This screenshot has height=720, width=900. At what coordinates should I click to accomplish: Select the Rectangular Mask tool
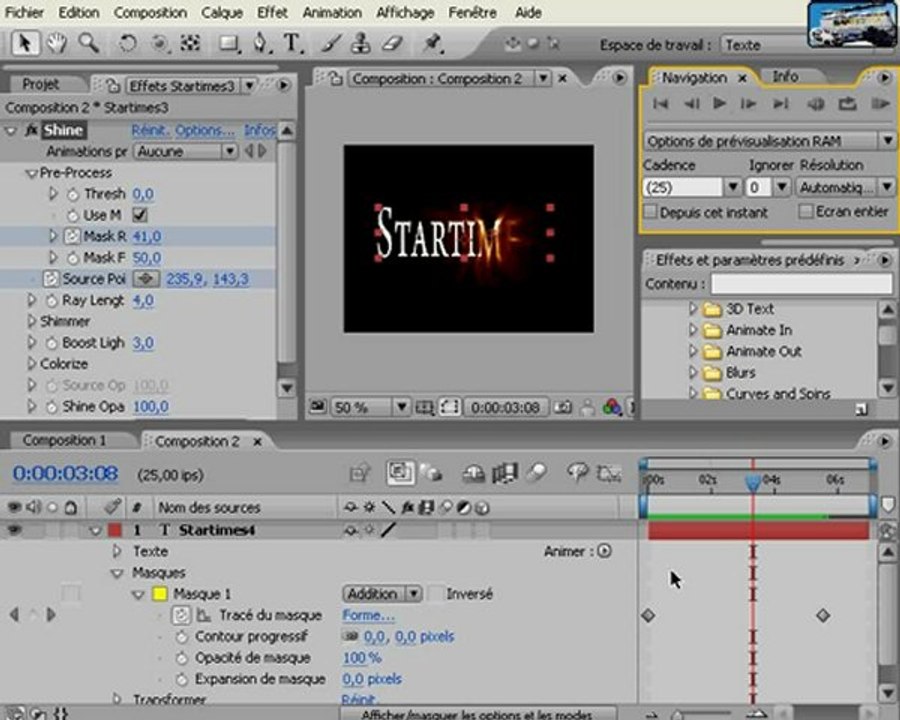coord(228,44)
